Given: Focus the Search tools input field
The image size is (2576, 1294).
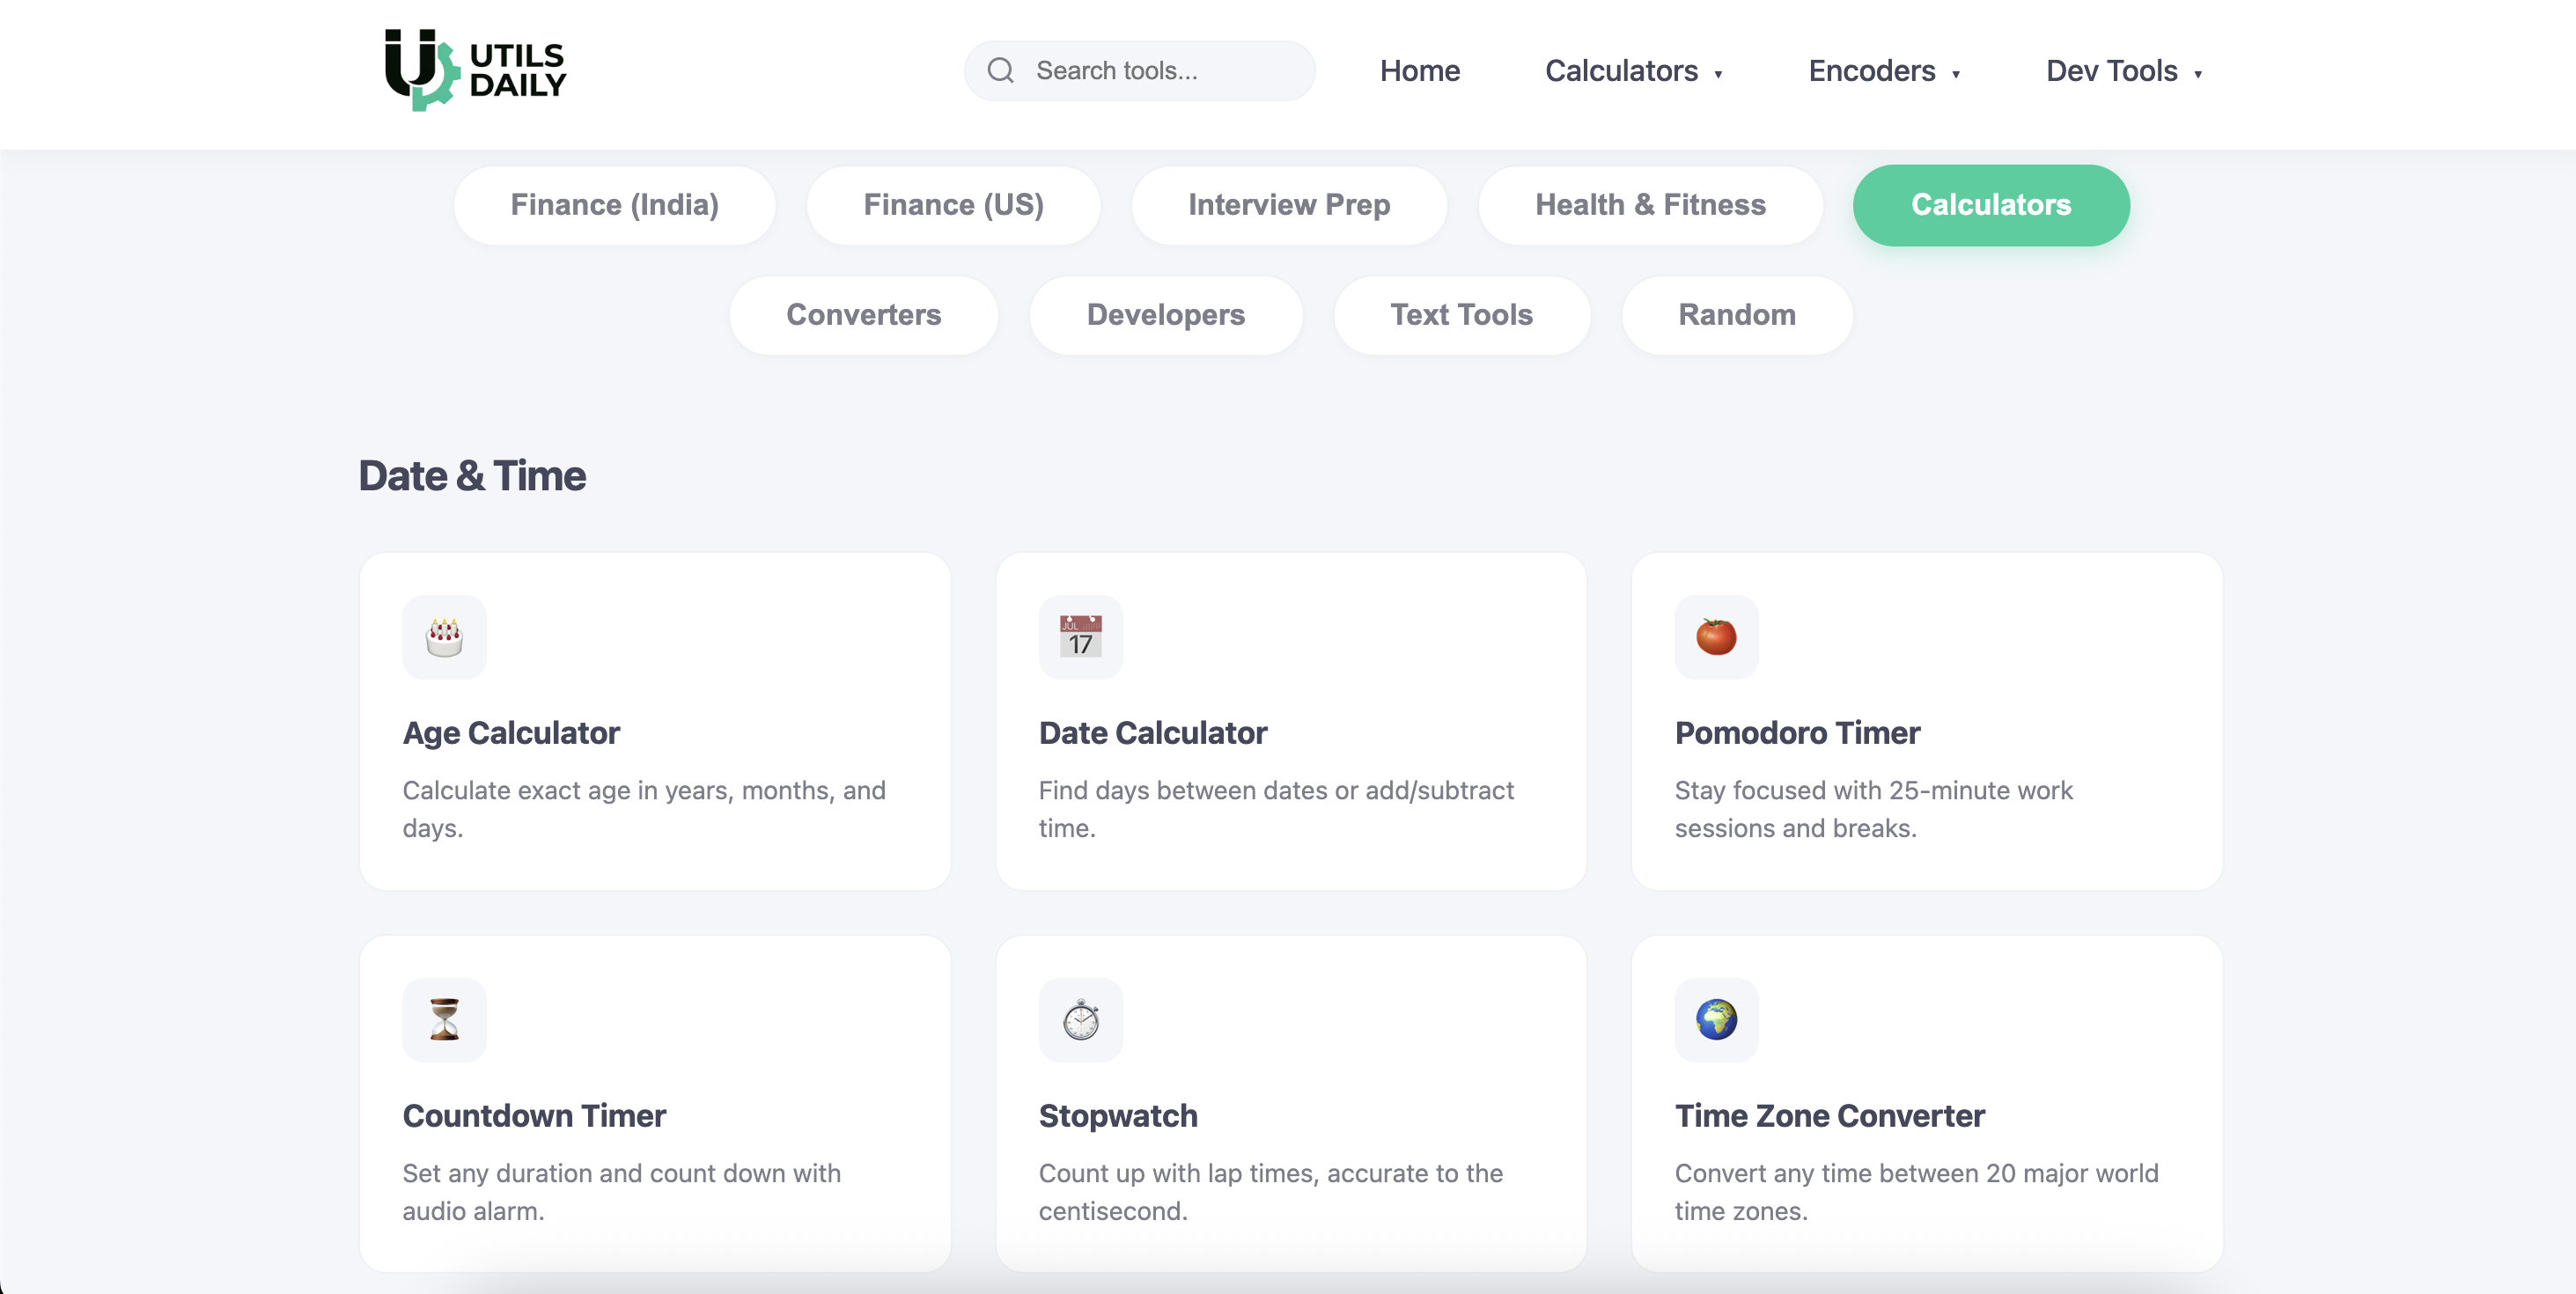Looking at the screenshot, I should click(1160, 71).
